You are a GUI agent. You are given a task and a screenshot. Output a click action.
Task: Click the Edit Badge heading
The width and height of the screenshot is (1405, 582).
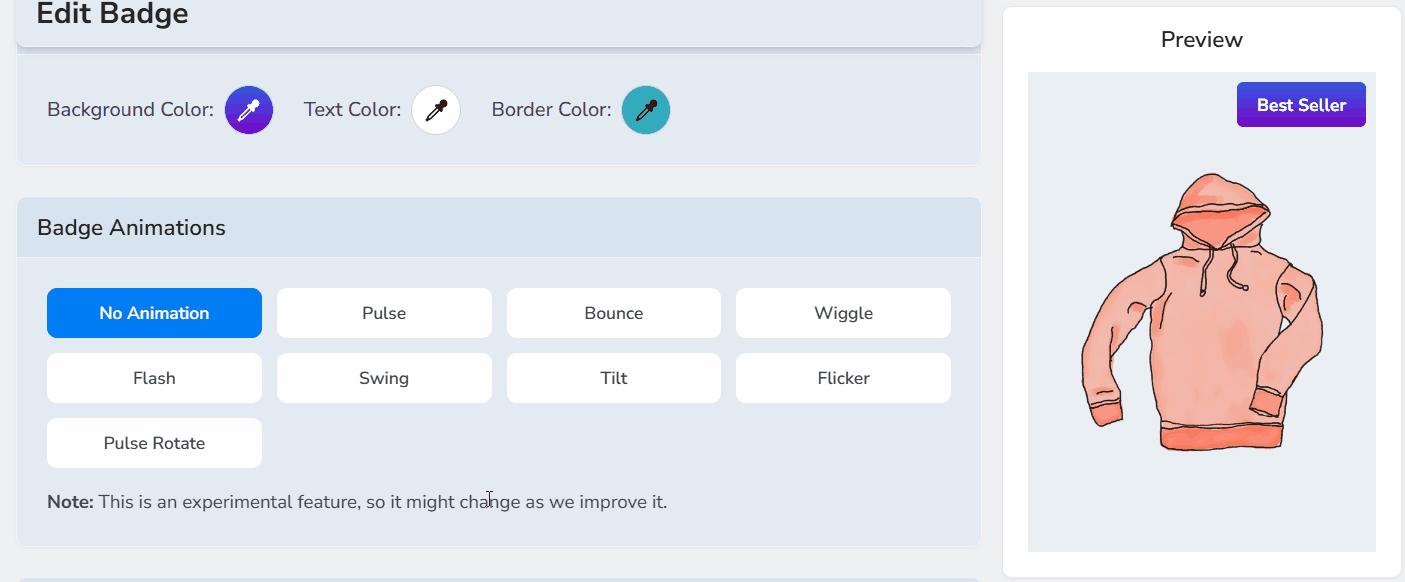112,15
